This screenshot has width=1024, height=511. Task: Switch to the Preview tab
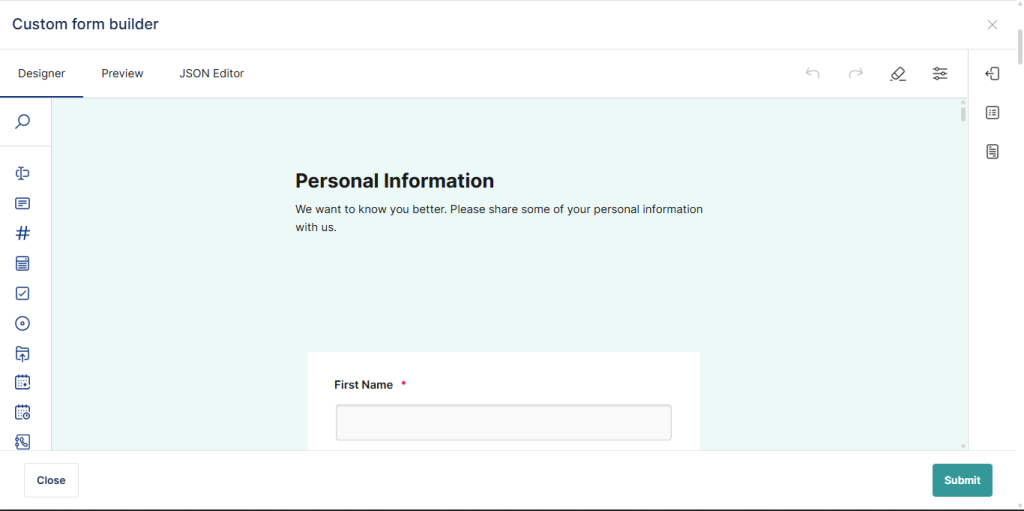tap(122, 73)
